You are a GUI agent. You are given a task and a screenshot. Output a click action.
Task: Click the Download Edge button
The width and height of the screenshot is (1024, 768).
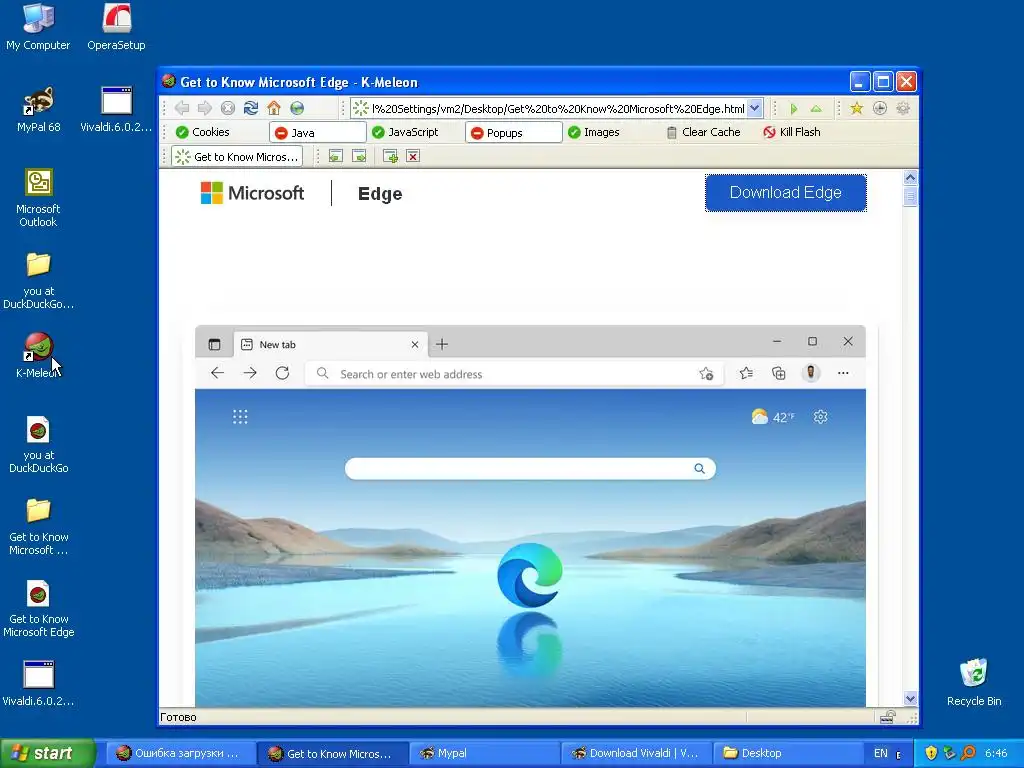click(786, 193)
